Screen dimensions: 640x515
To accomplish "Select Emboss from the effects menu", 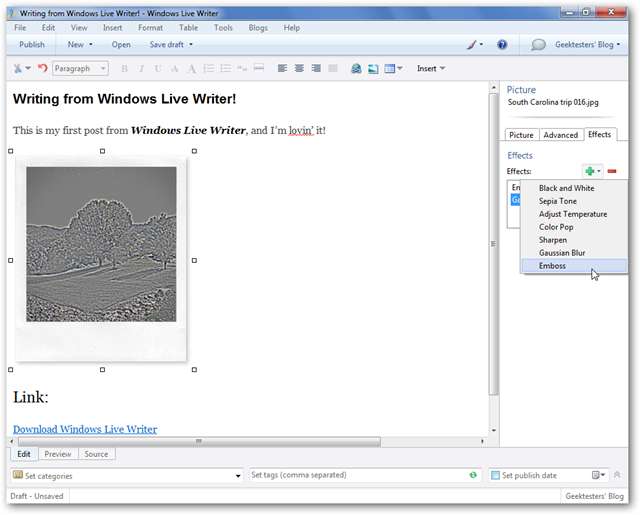I will (552, 266).
